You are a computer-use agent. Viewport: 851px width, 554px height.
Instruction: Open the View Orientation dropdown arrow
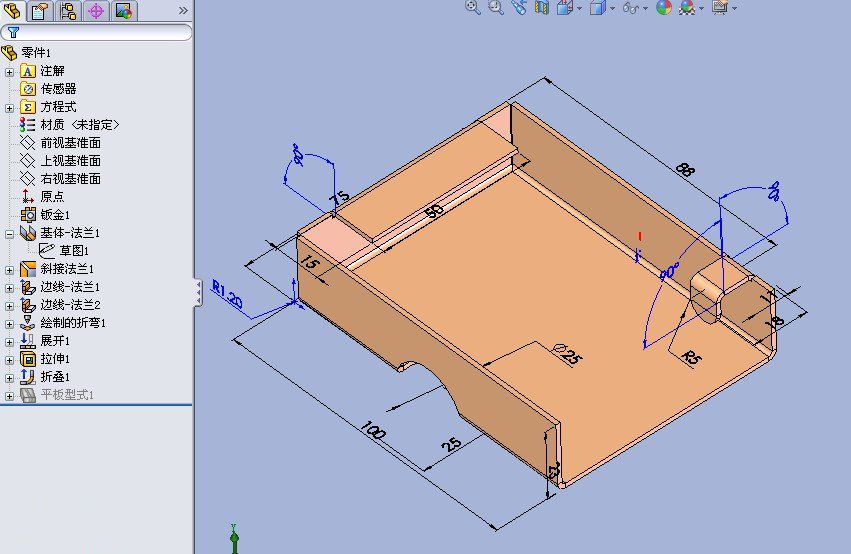point(579,9)
